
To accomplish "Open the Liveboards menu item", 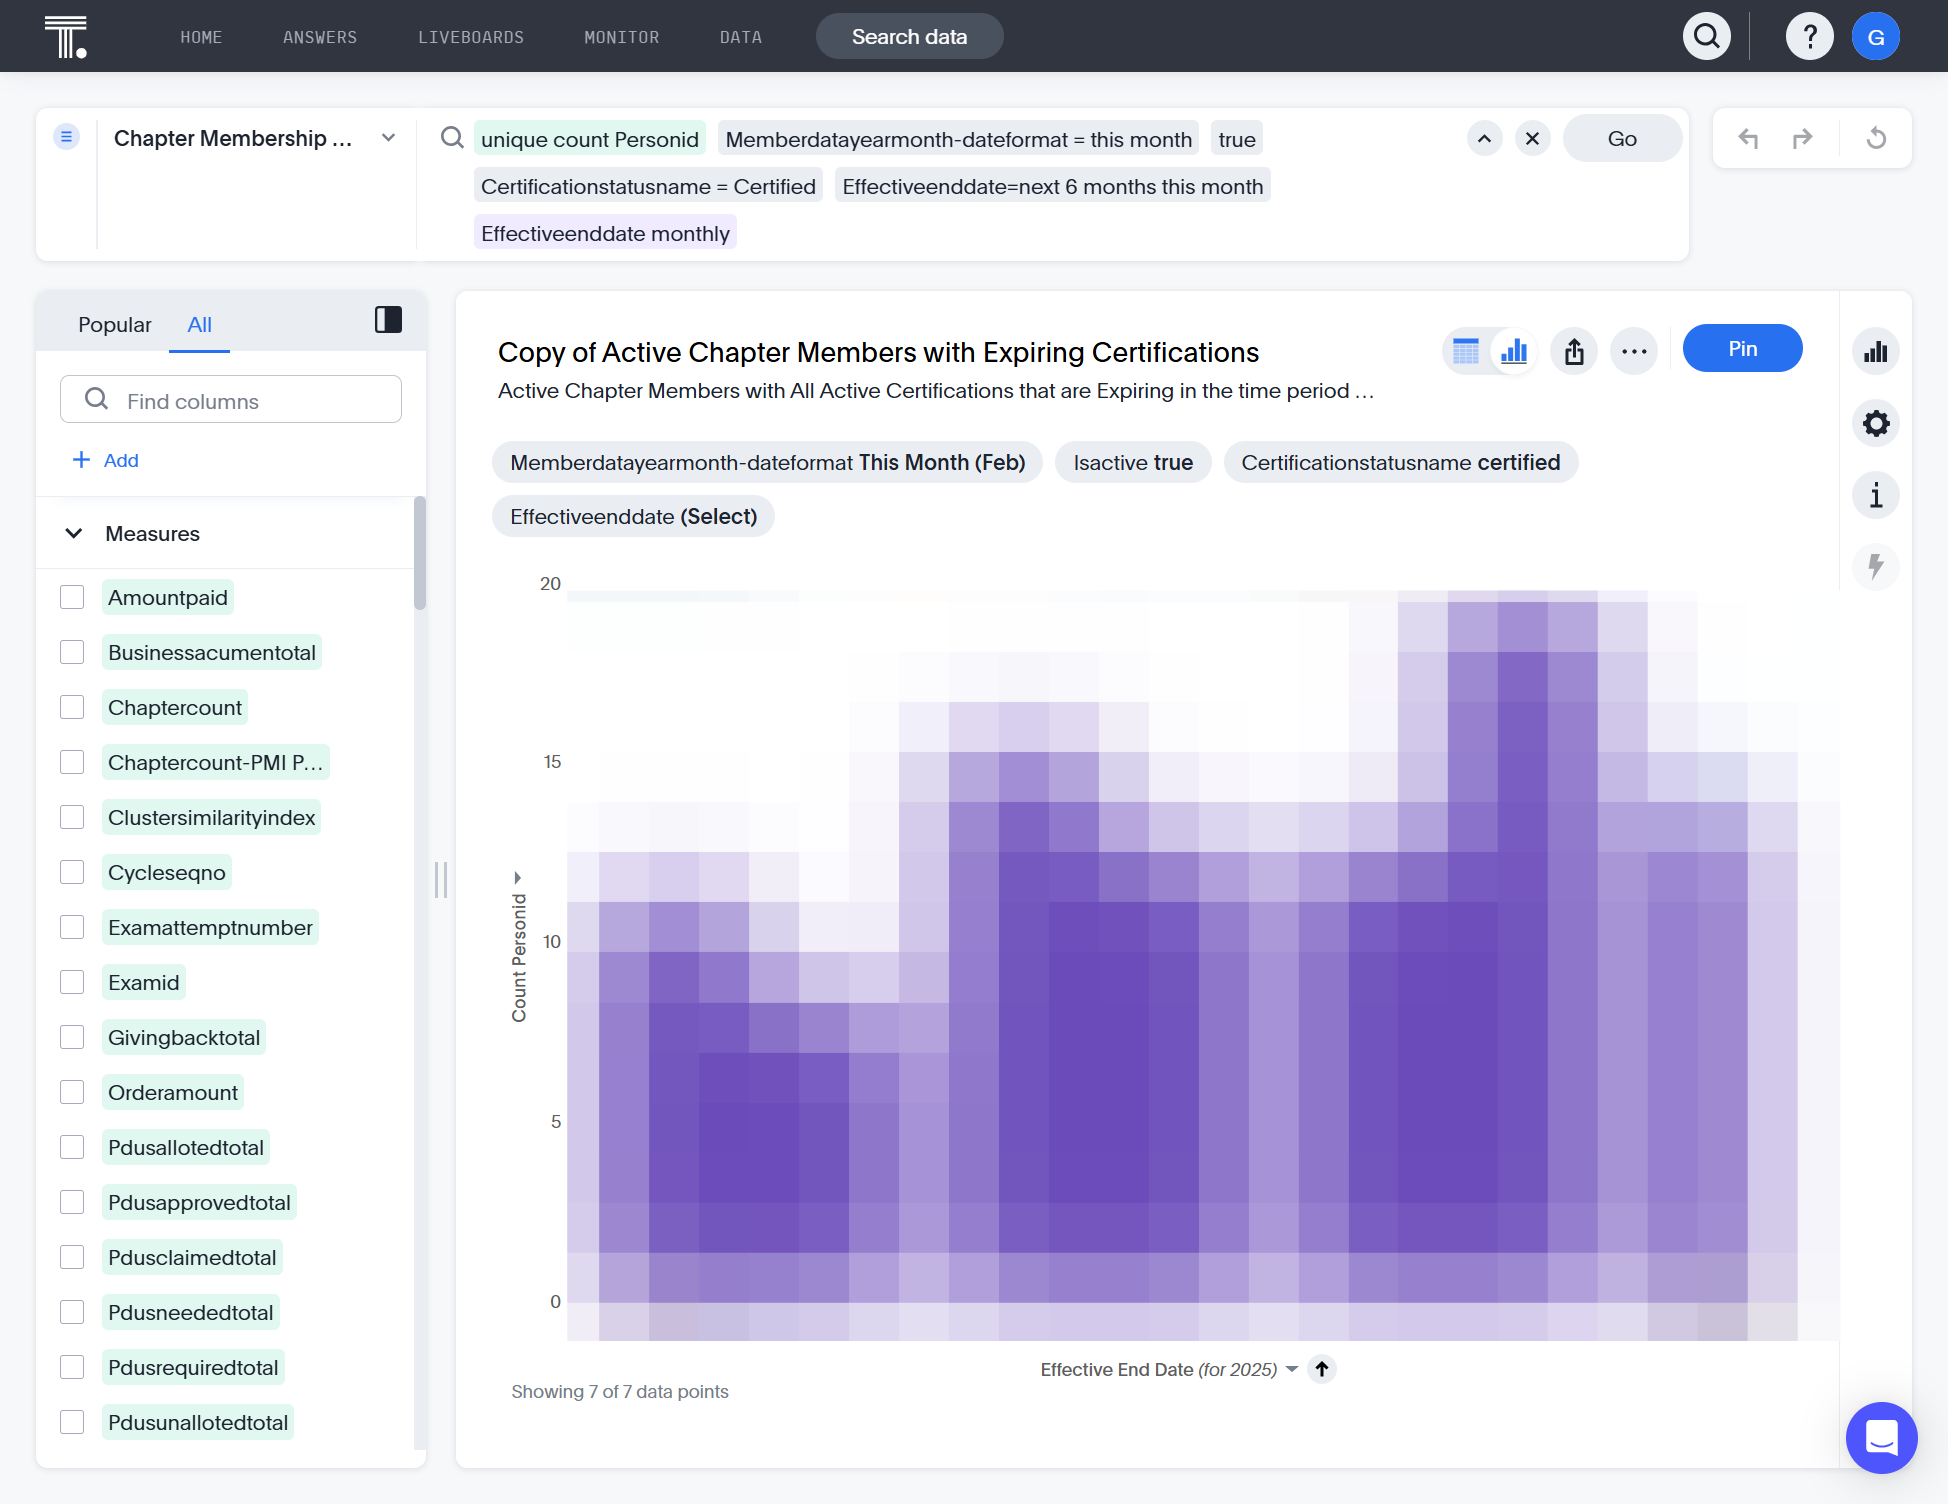I will tap(471, 37).
